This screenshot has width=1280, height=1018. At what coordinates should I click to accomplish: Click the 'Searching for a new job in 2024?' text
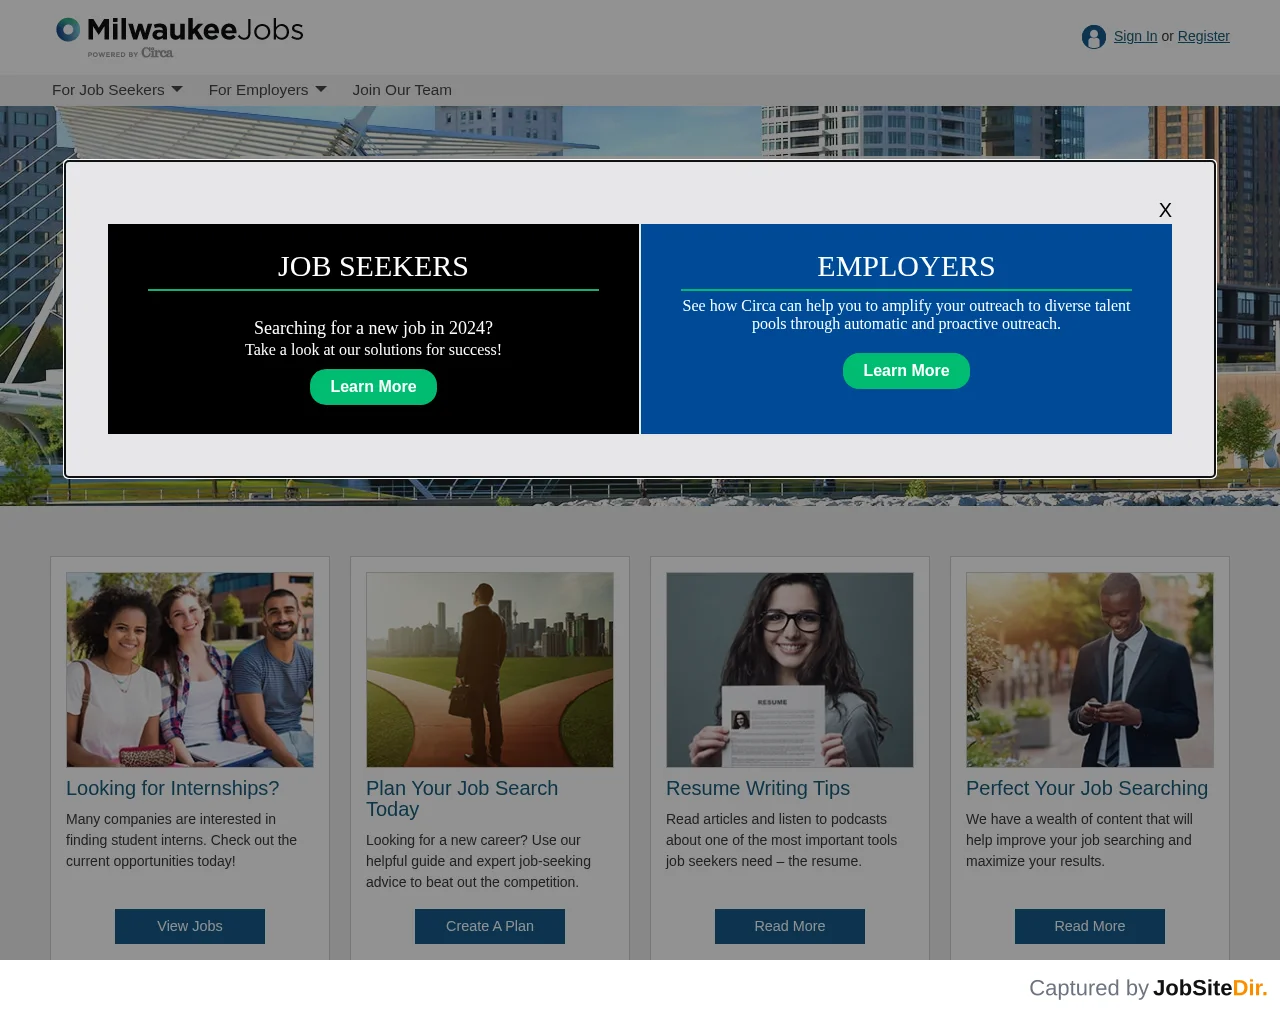[373, 328]
